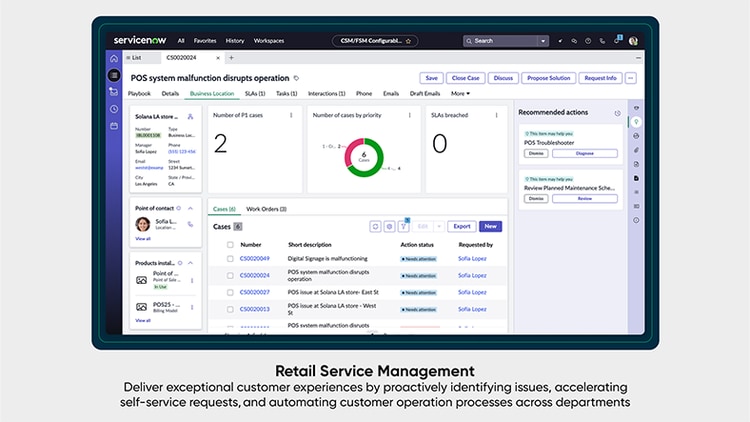Open Cases list settings gear
Image resolution: width=750 pixels, height=422 pixels.
point(389,226)
